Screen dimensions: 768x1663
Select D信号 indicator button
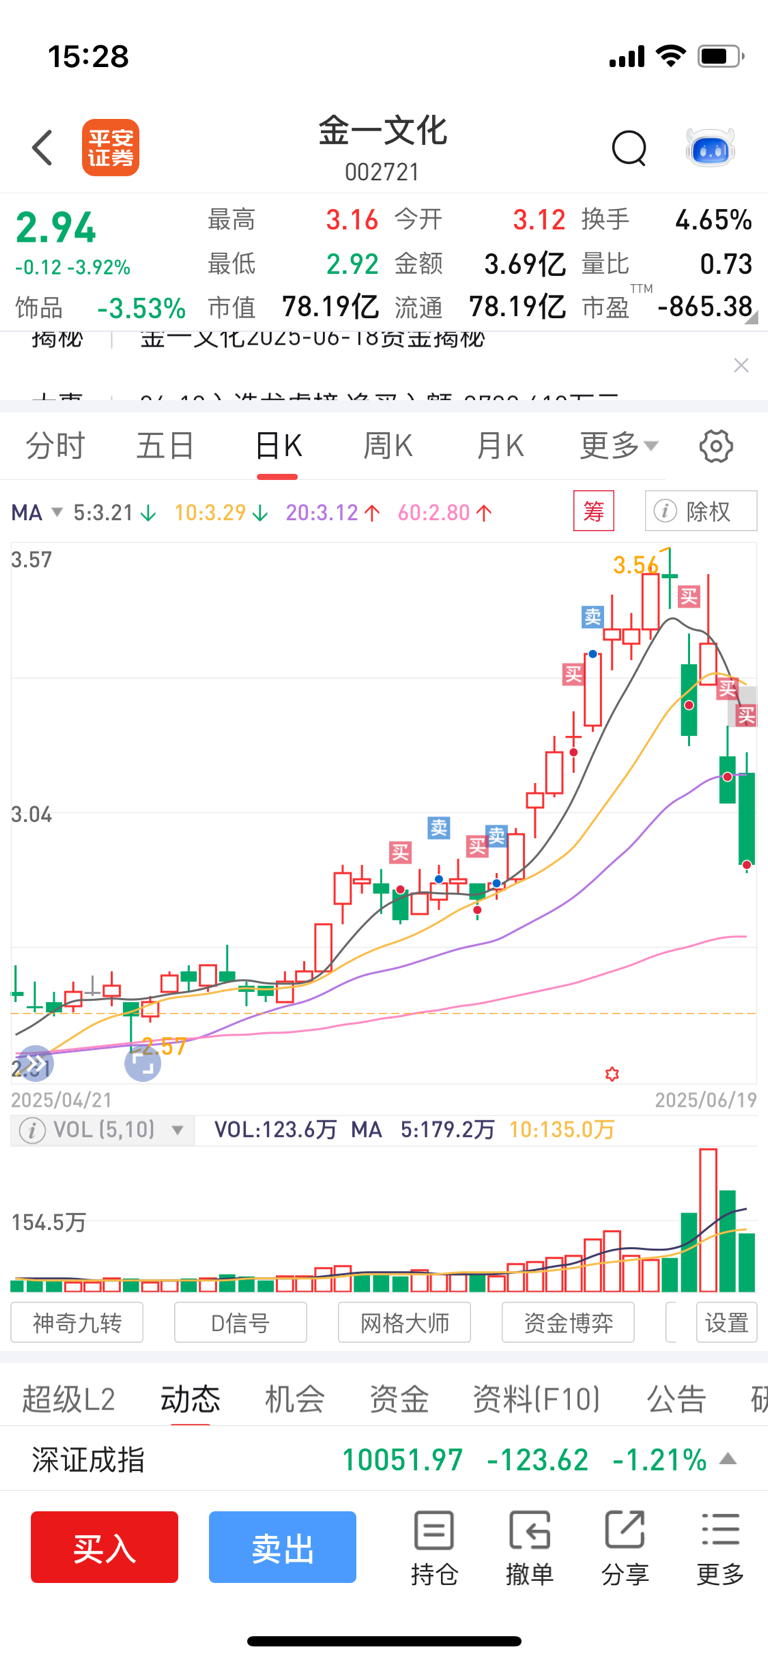coord(240,1323)
